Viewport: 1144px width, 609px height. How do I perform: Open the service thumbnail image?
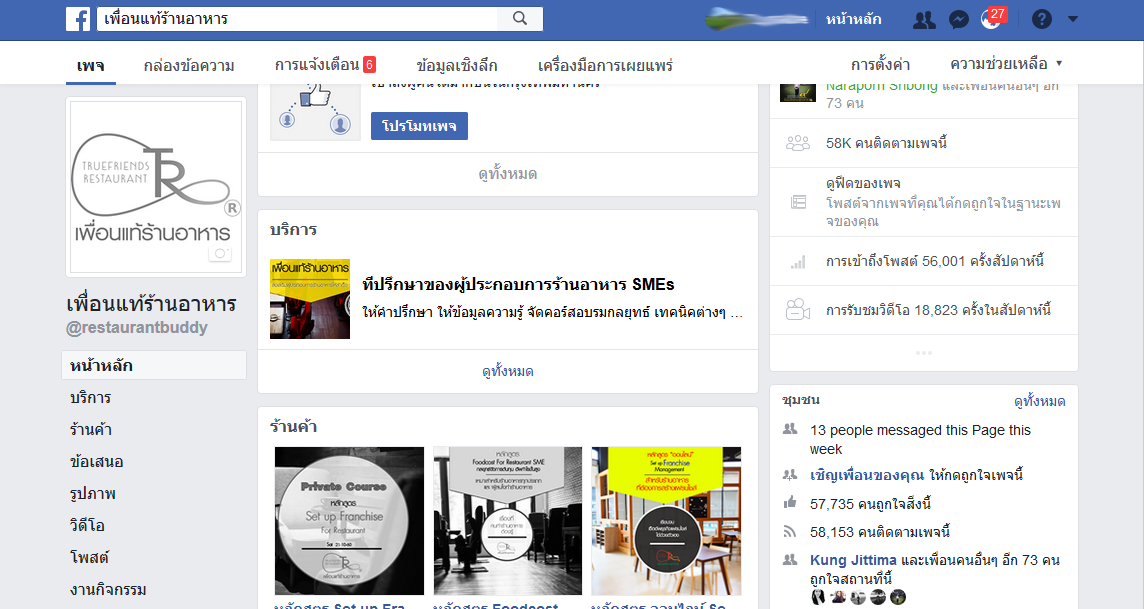(x=310, y=299)
